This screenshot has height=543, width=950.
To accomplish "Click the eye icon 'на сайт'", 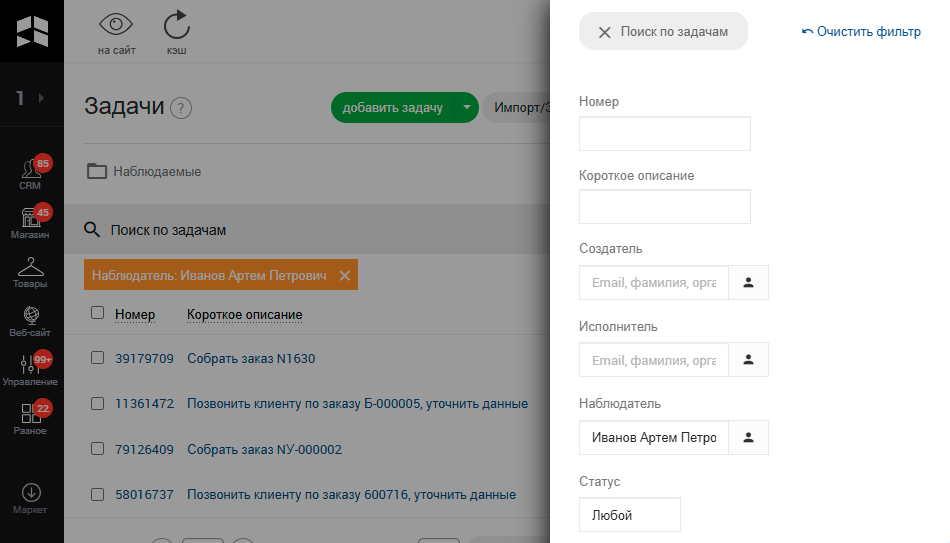I will pyautogui.click(x=116, y=26).
